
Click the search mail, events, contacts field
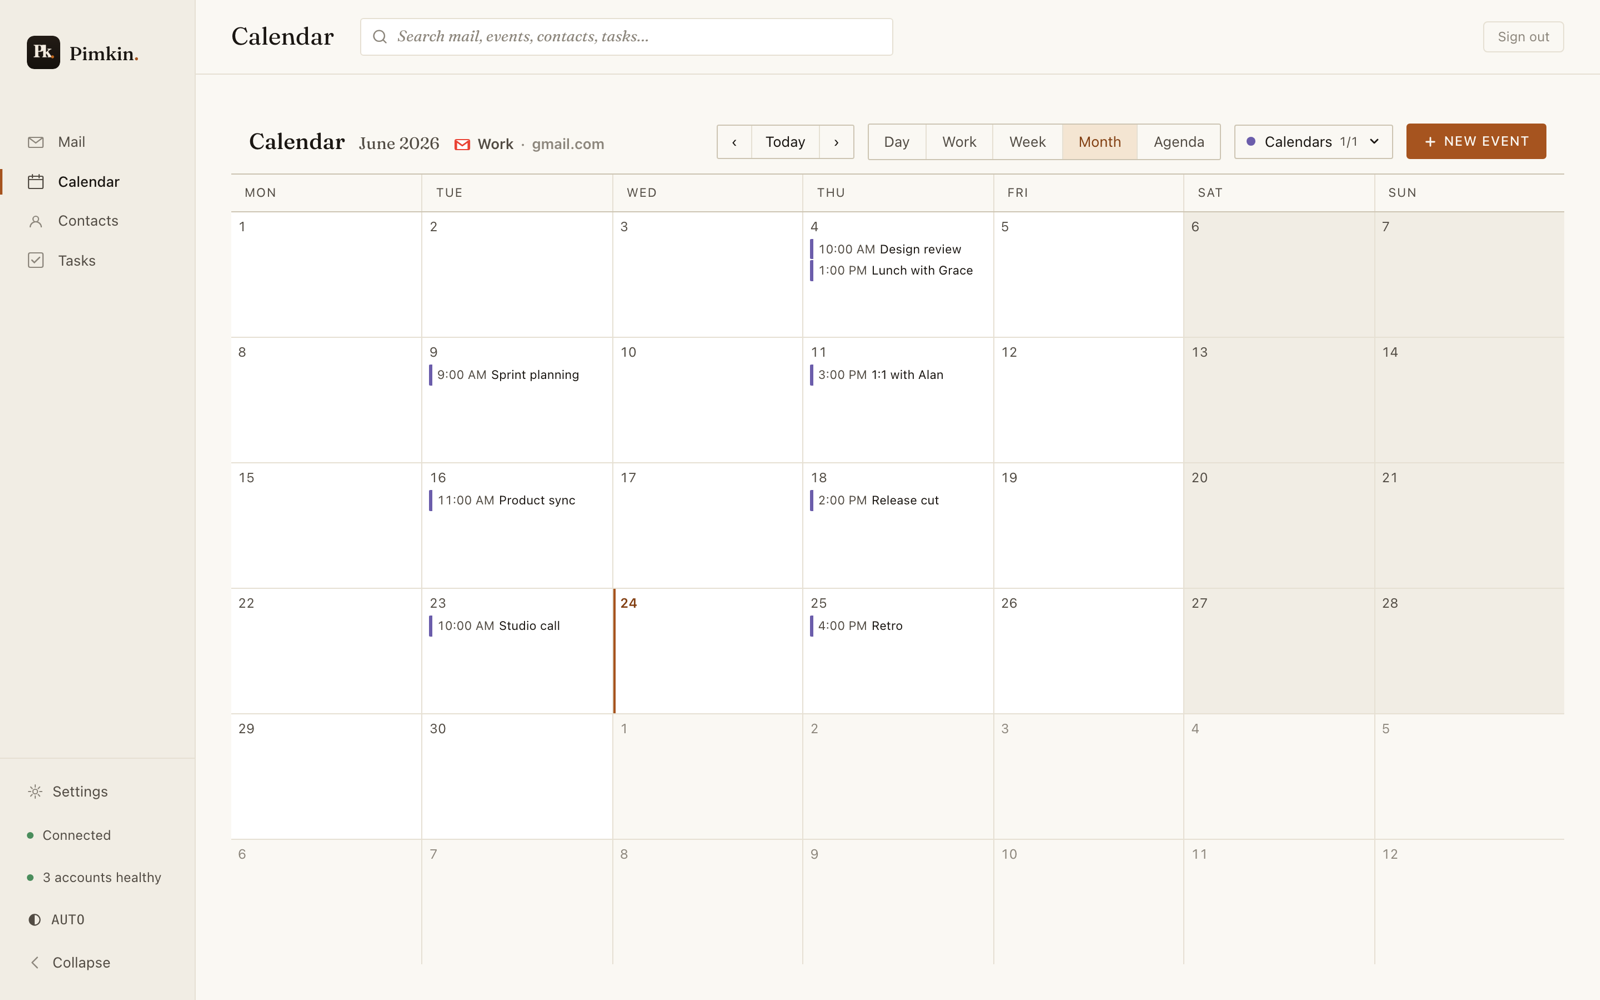(x=626, y=37)
